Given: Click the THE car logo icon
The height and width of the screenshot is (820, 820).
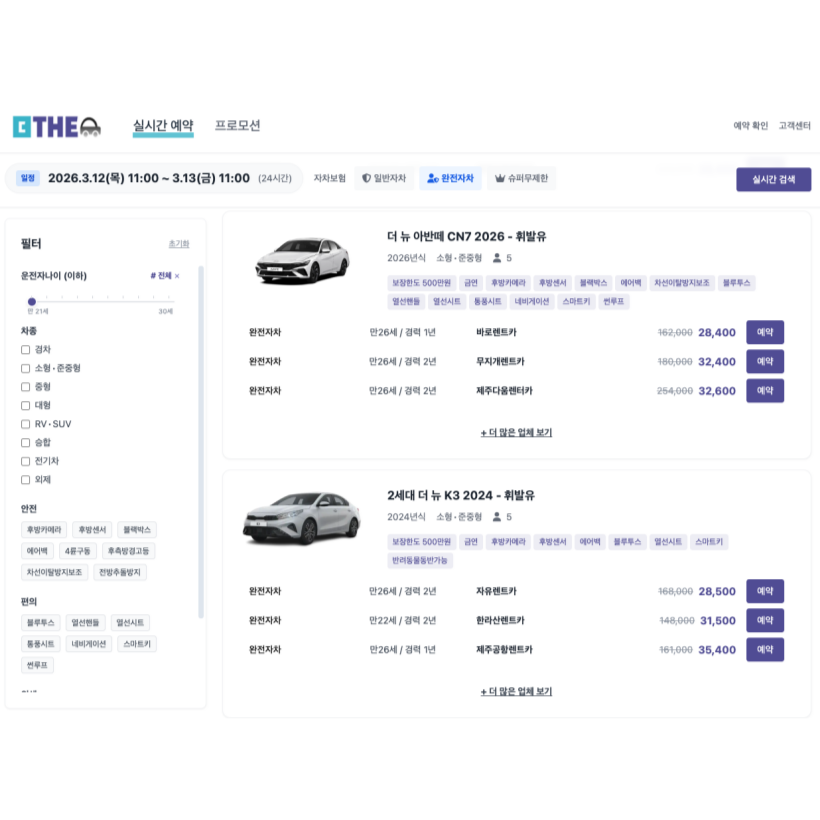Looking at the screenshot, I should 56,126.
